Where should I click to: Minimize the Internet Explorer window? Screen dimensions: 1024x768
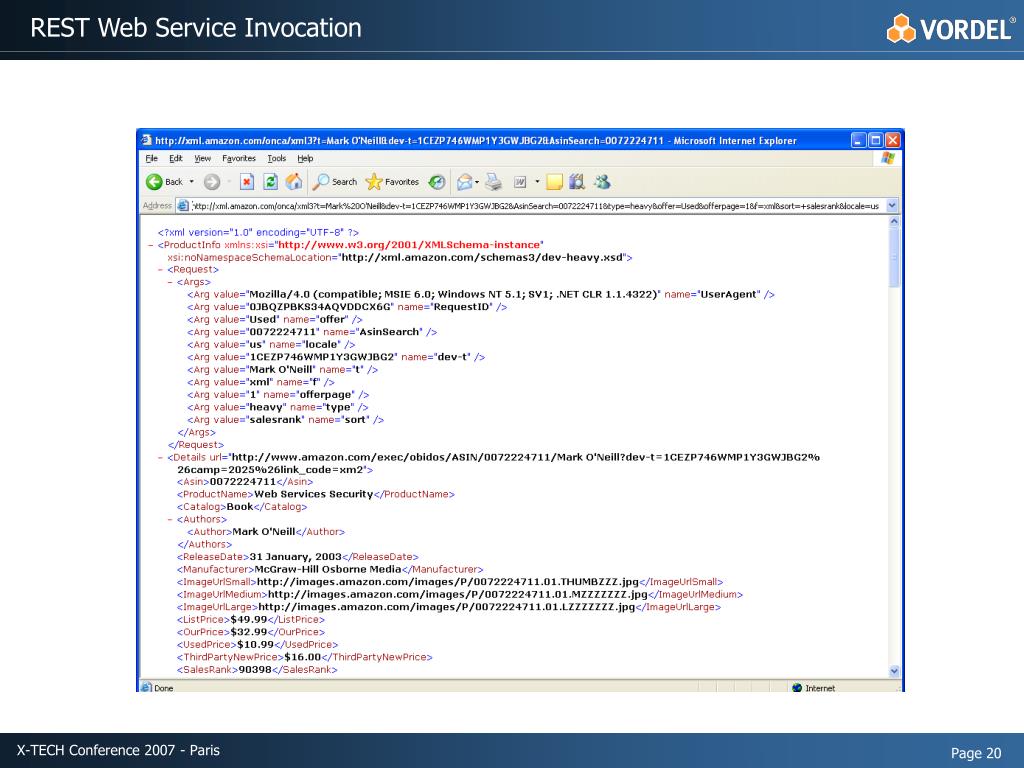859,140
